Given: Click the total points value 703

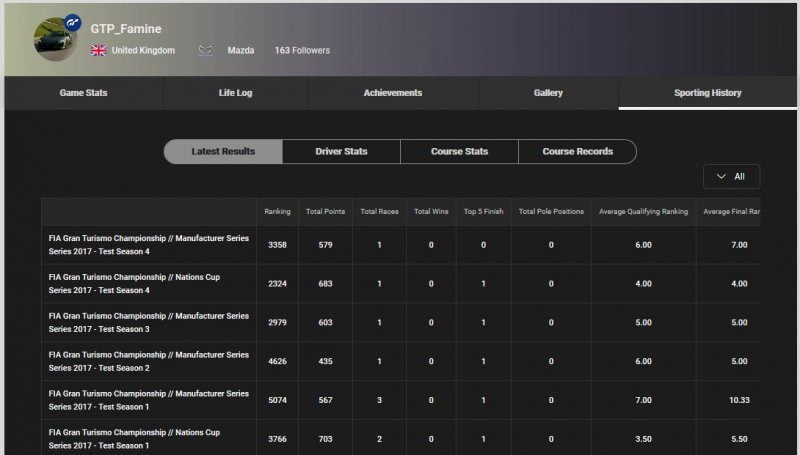Looking at the screenshot, I should click(x=326, y=439).
